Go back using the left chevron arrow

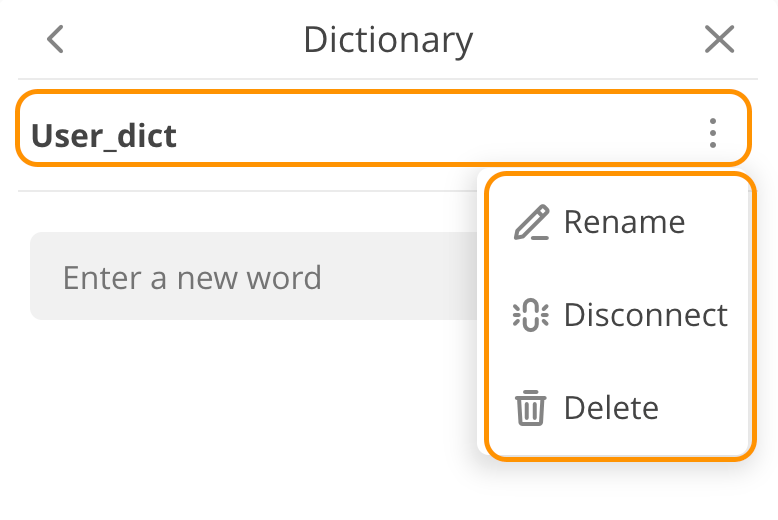point(55,39)
